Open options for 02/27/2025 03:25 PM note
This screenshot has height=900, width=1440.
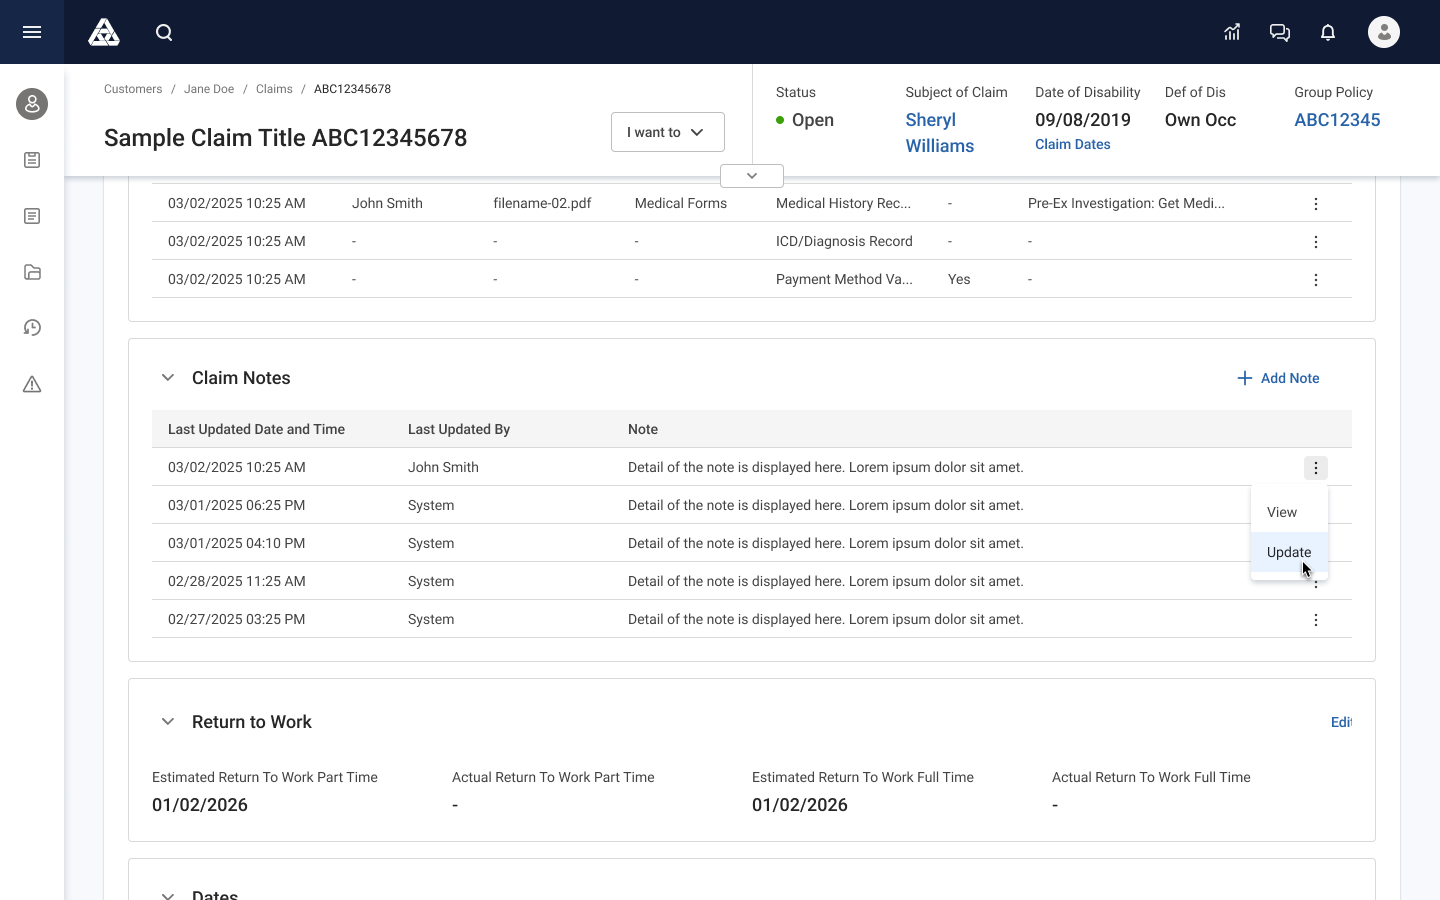pyautogui.click(x=1316, y=620)
